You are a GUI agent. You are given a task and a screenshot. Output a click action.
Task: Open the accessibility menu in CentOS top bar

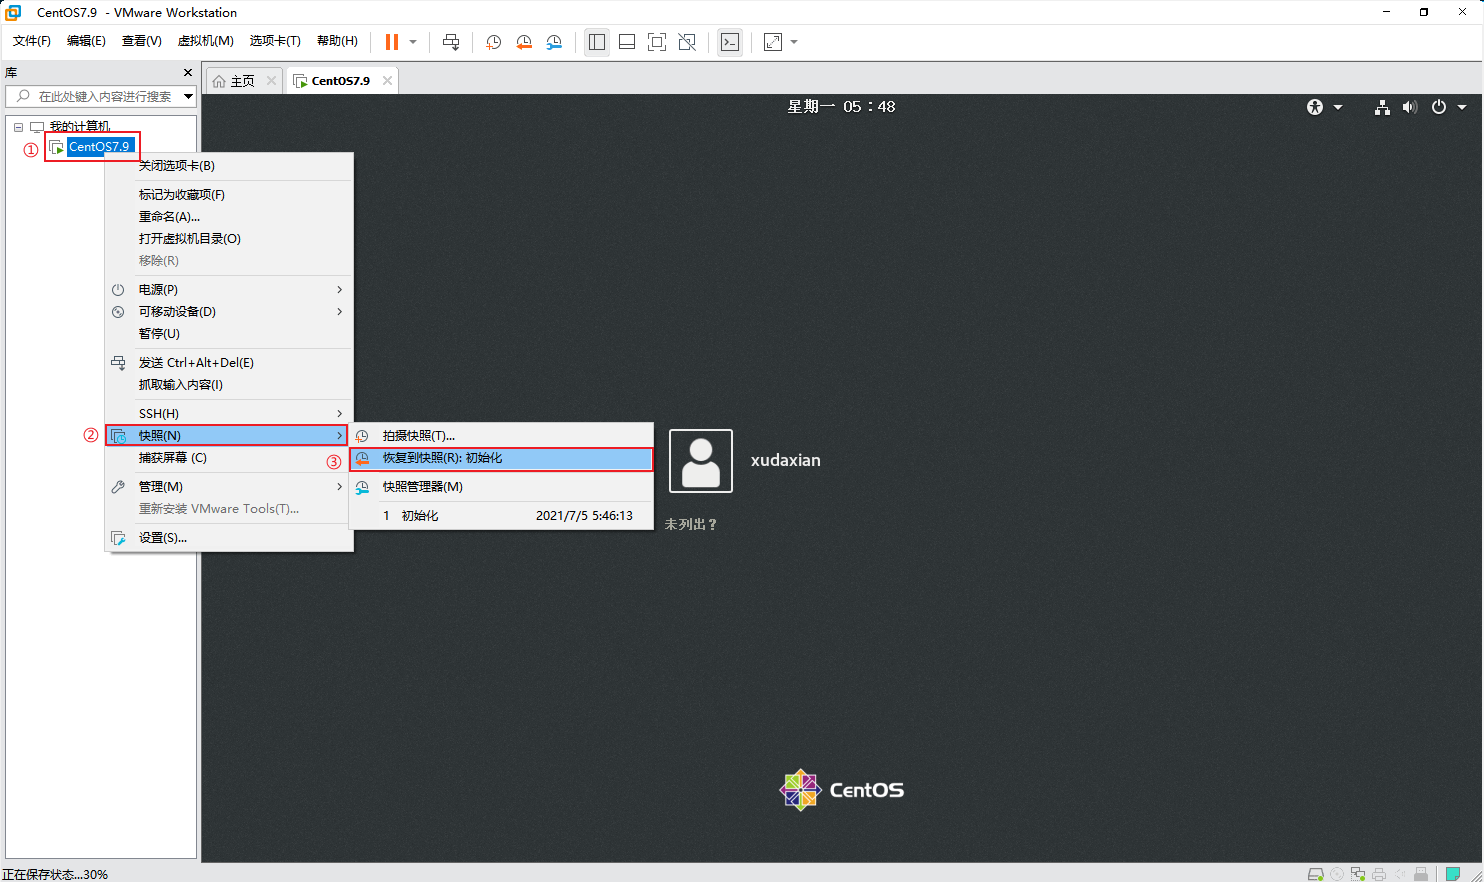tap(1315, 107)
